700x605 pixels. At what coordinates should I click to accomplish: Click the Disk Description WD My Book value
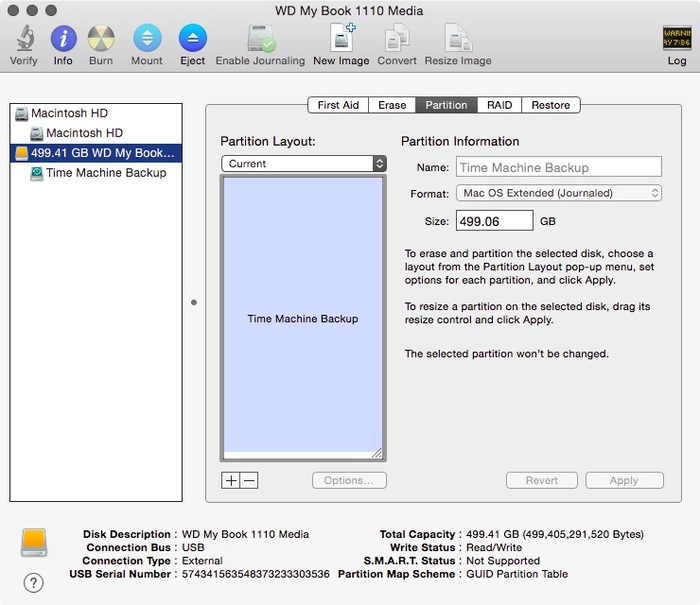[x=245, y=534]
